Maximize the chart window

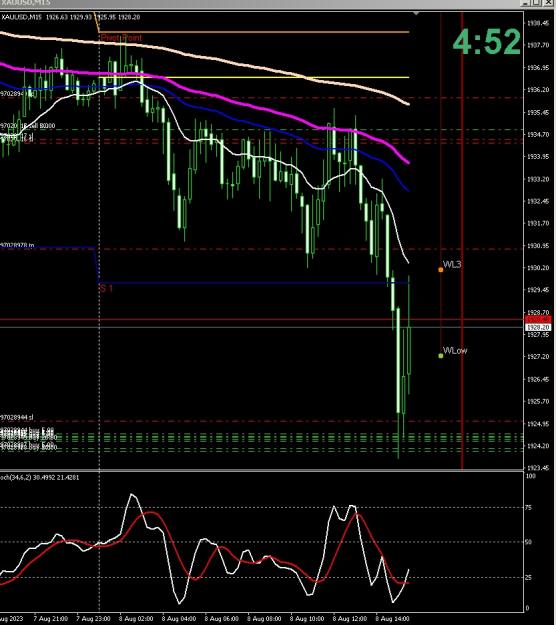pos(537,3)
